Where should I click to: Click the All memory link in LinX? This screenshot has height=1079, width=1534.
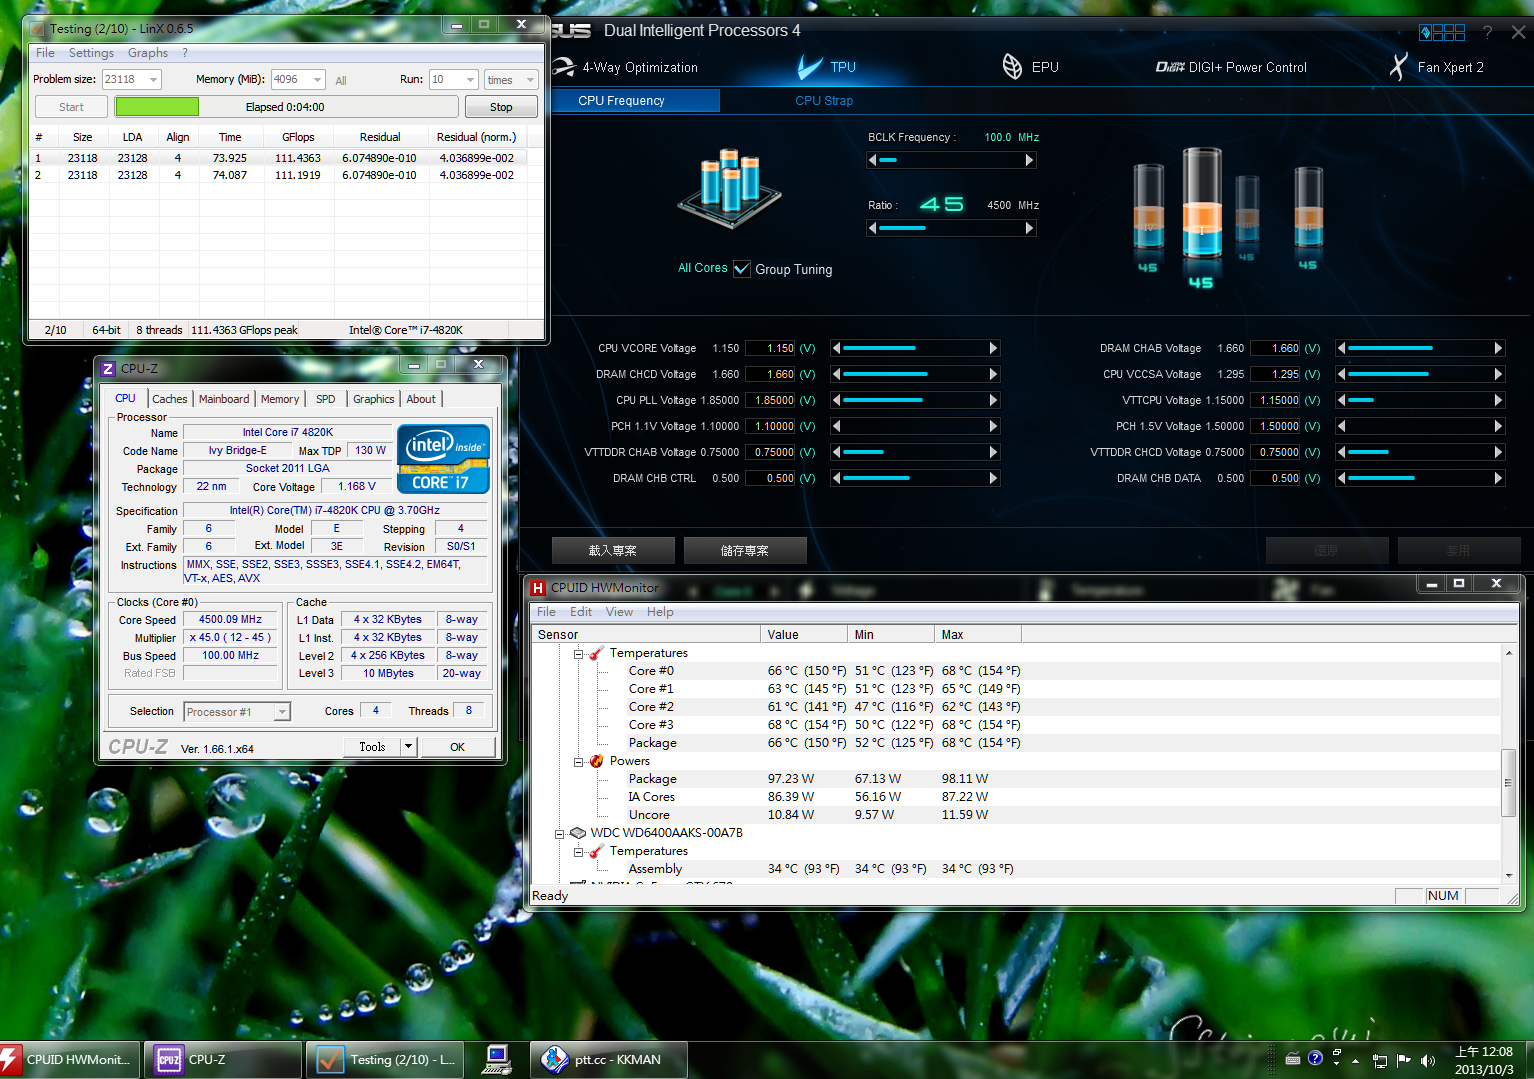point(341,81)
